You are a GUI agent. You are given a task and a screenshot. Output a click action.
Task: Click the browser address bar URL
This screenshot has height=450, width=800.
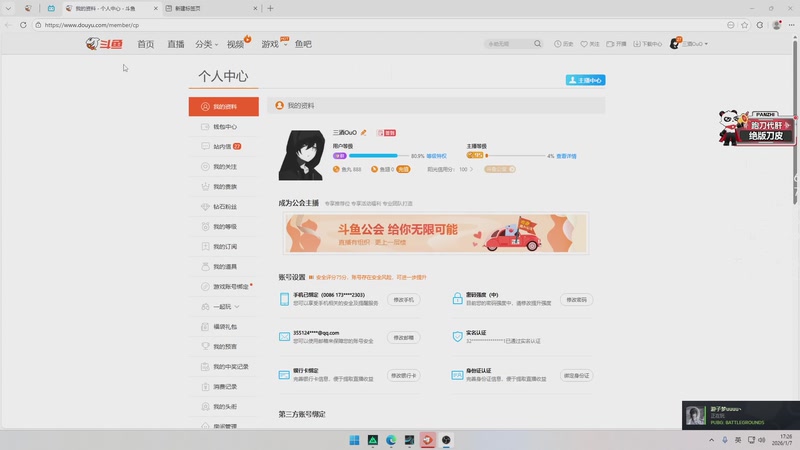click(92, 25)
